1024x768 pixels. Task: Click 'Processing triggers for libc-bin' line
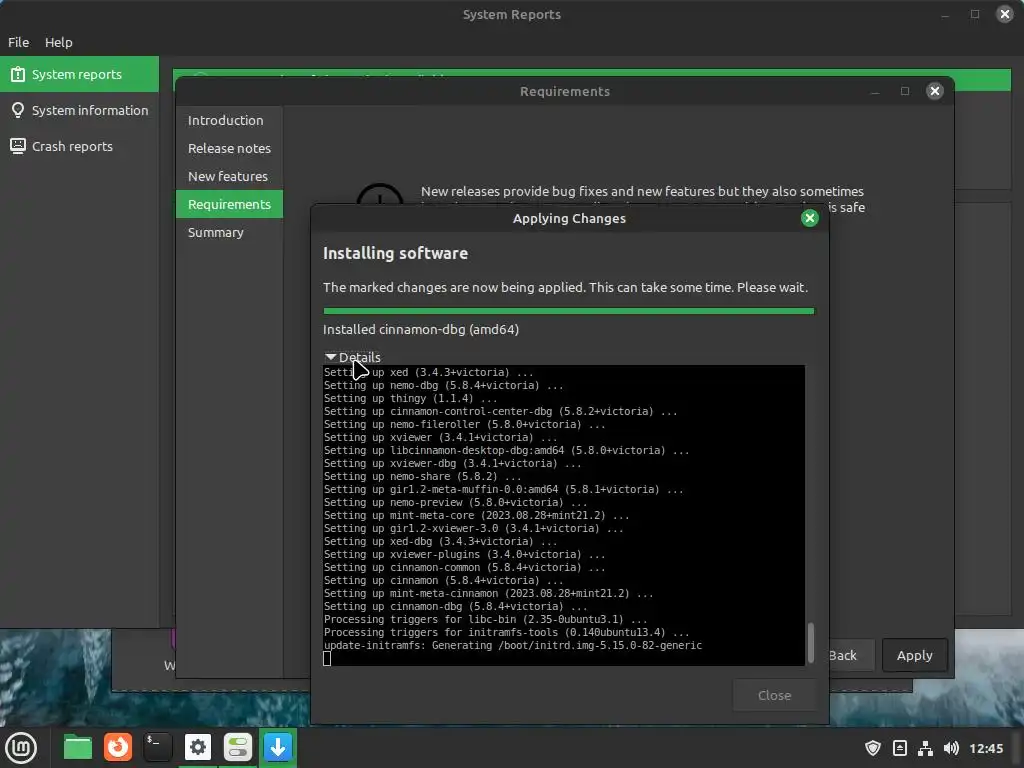coord(485,619)
